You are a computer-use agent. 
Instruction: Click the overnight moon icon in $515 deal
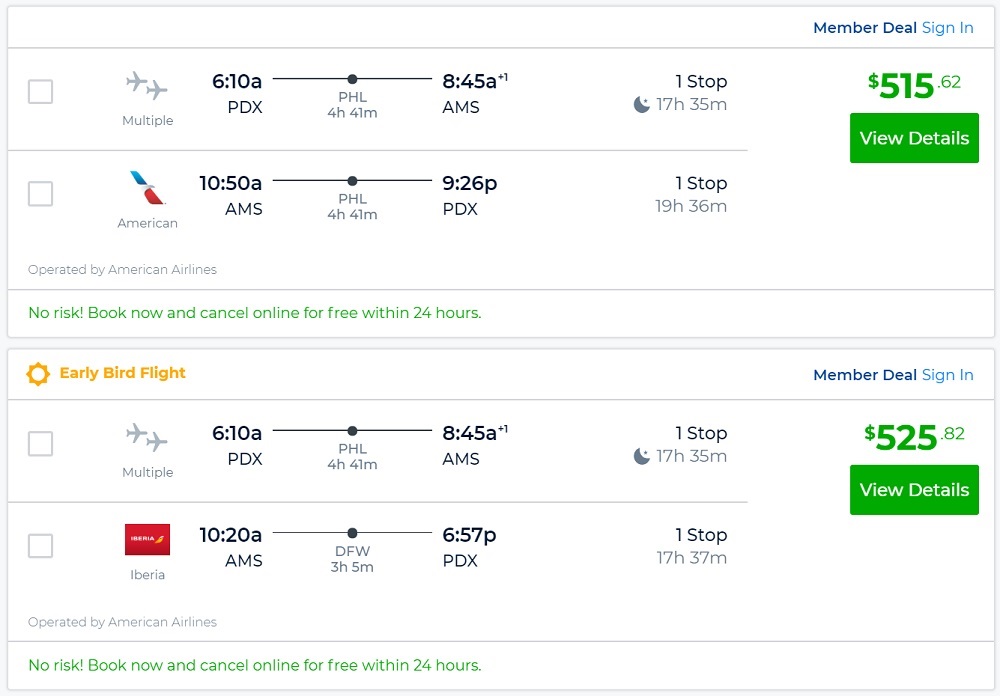[642, 105]
